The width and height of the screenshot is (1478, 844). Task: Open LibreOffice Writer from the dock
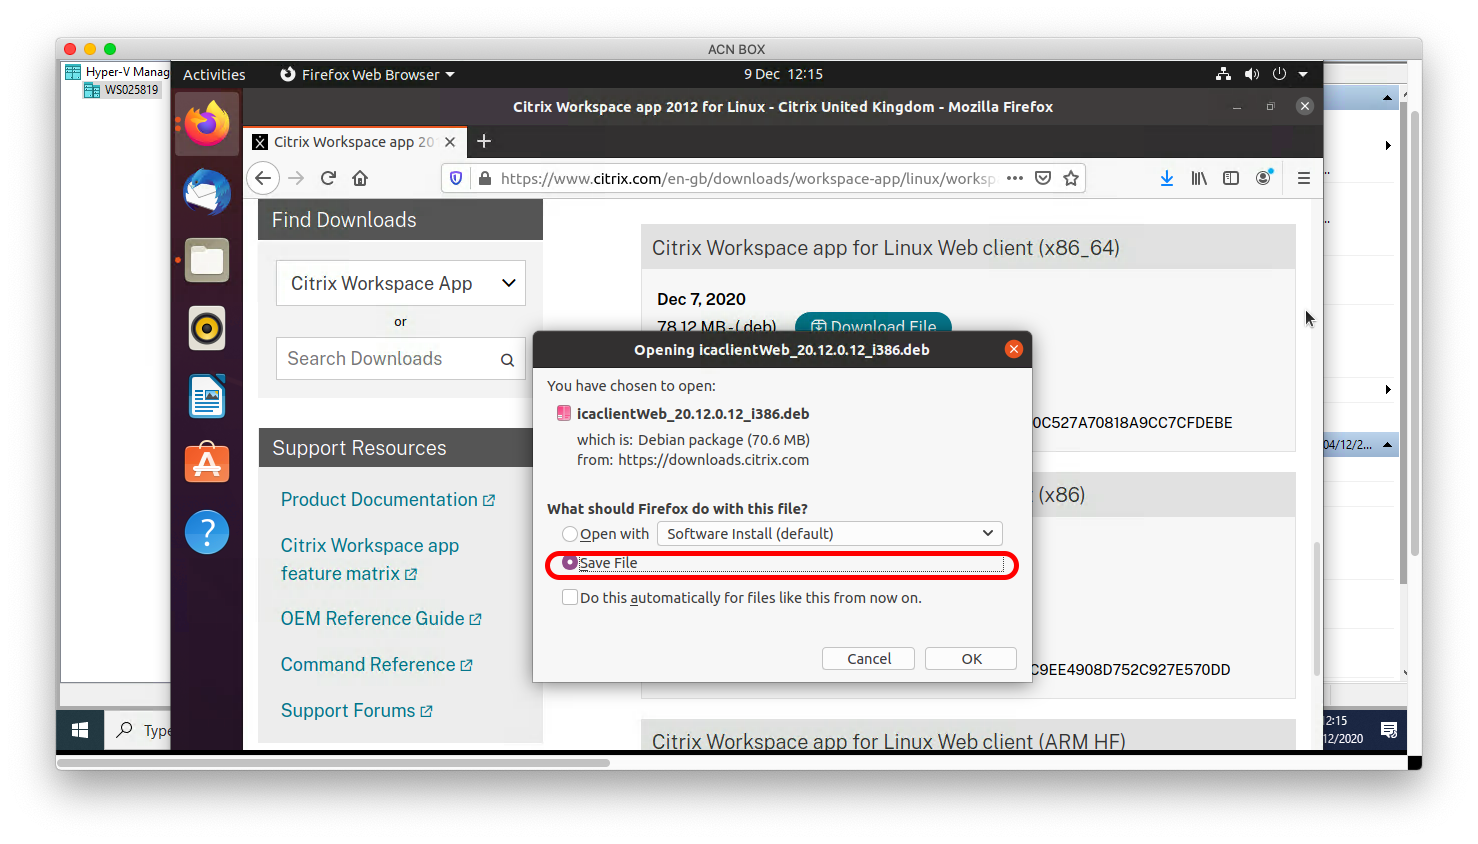pos(207,396)
